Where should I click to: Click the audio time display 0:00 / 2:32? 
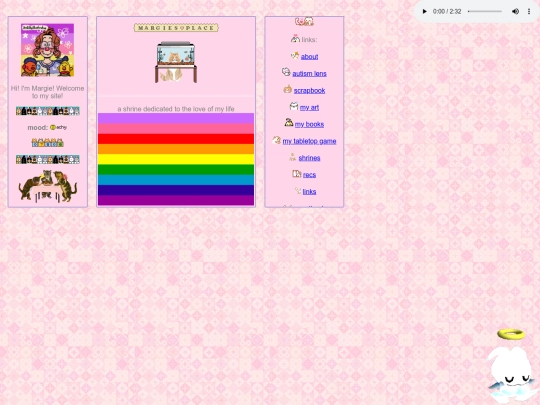(447, 11)
